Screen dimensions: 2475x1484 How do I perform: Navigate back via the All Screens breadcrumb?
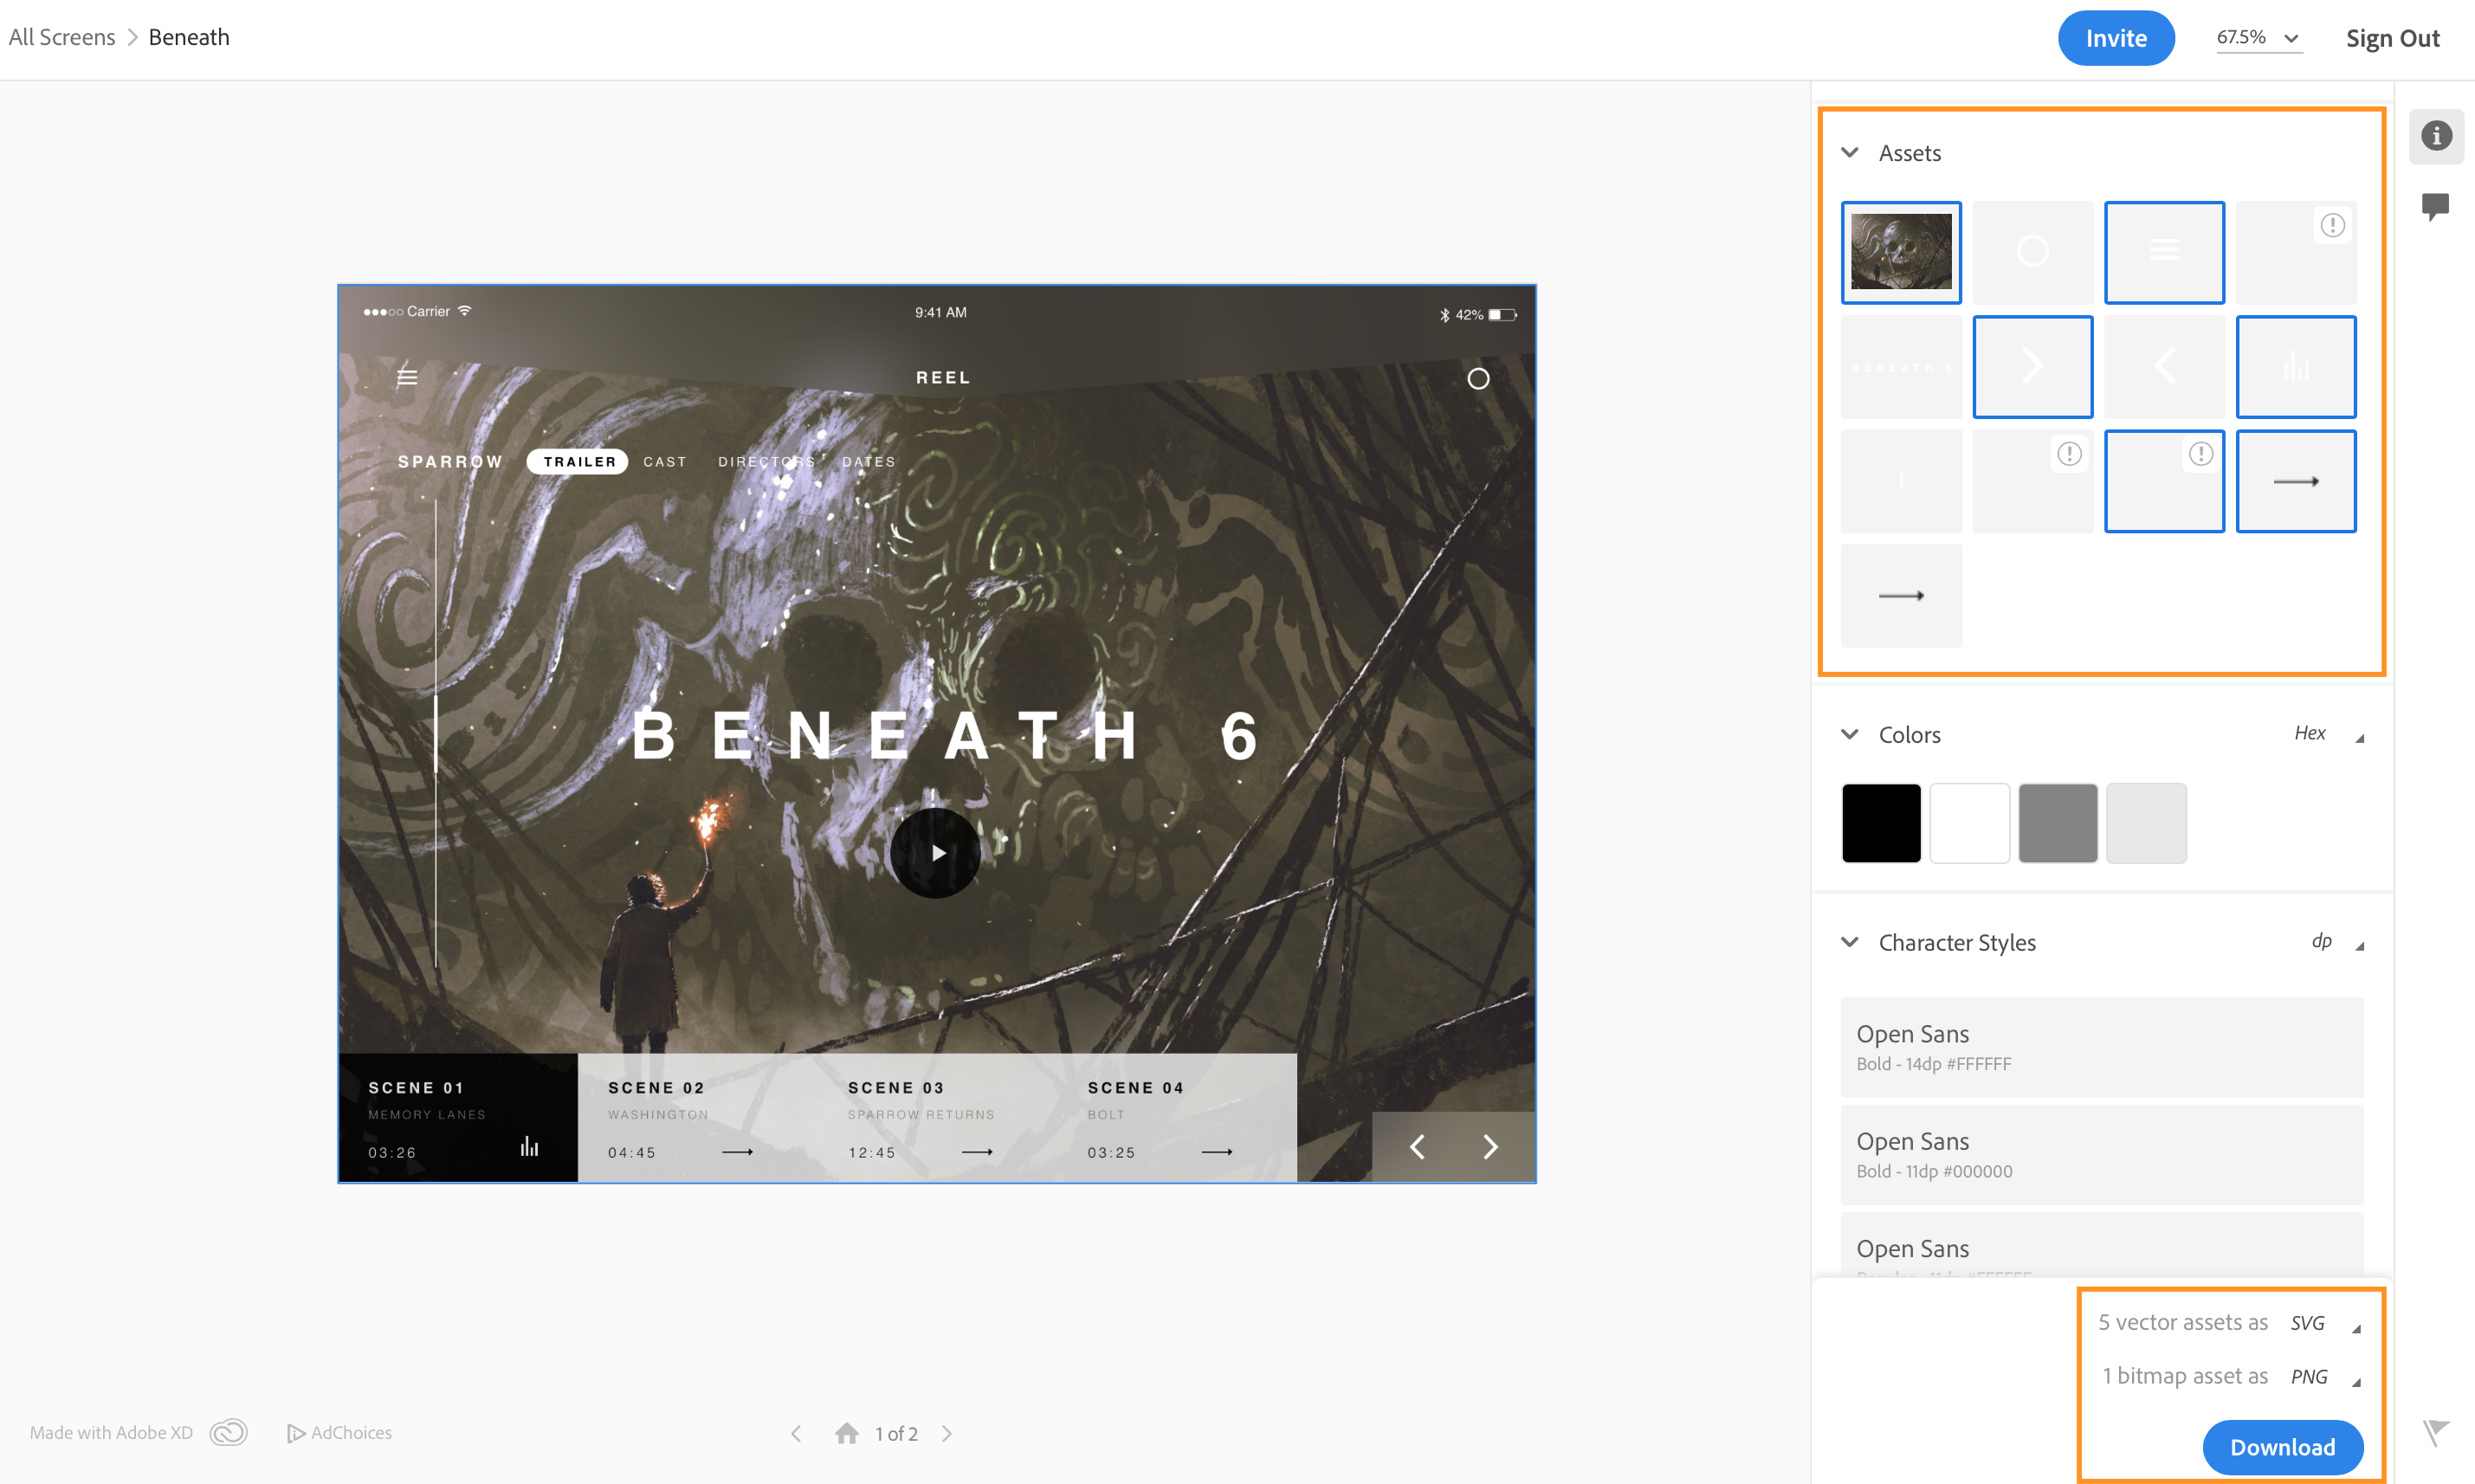(61, 37)
